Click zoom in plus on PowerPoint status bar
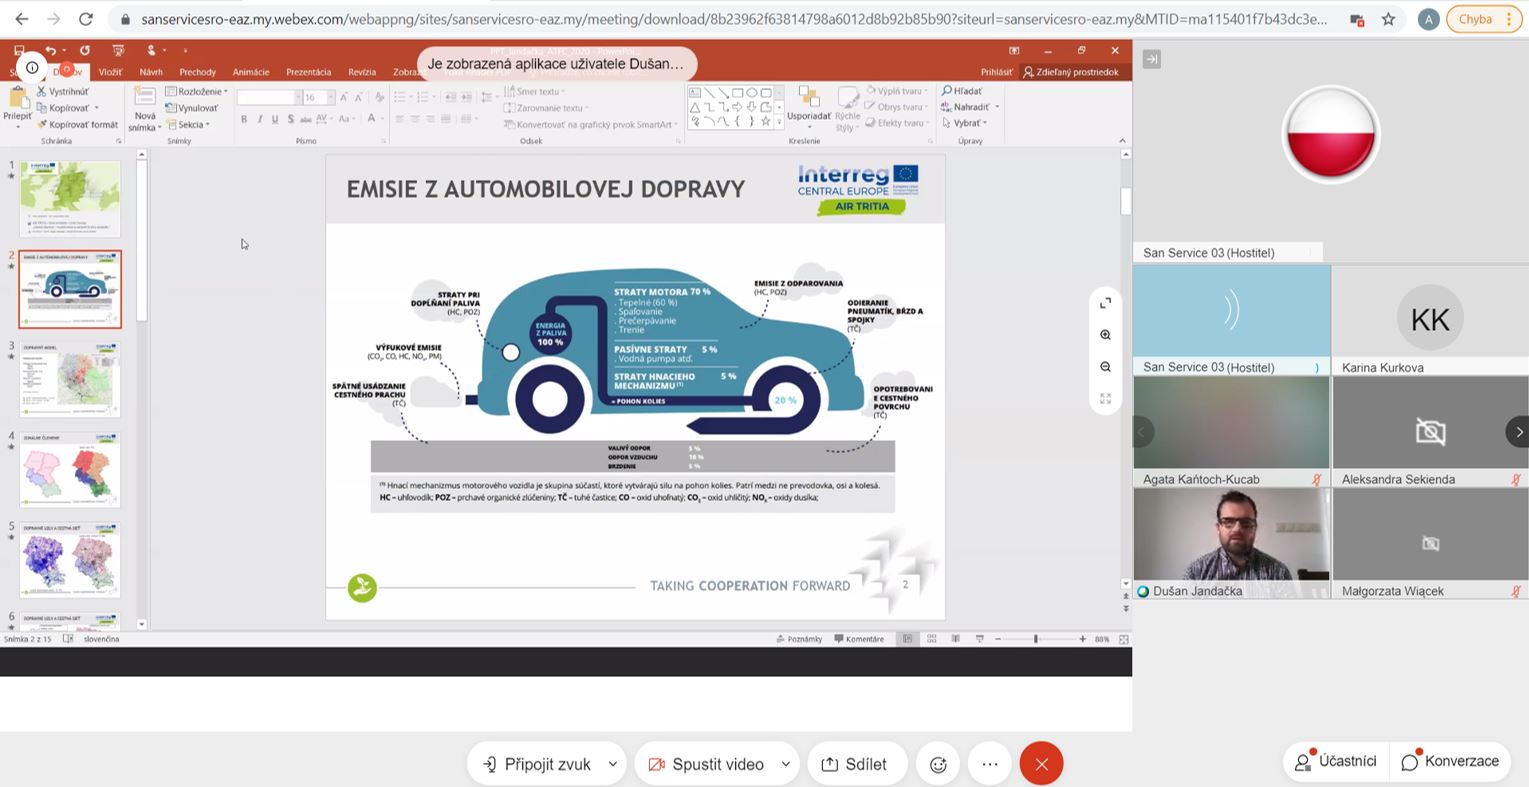1529x787 pixels. 1082,639
